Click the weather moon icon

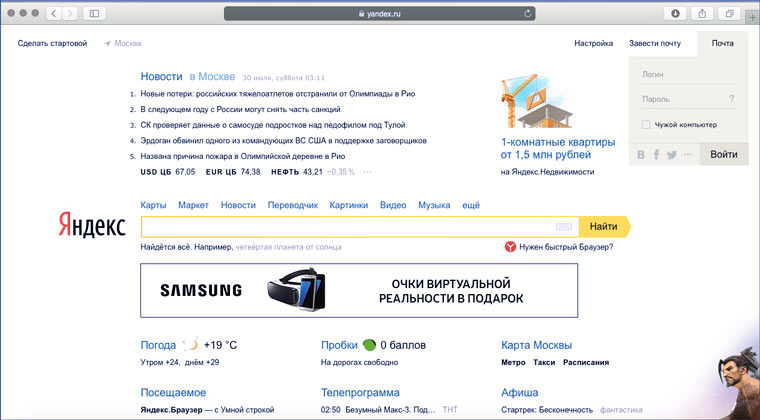click(191, 345)
